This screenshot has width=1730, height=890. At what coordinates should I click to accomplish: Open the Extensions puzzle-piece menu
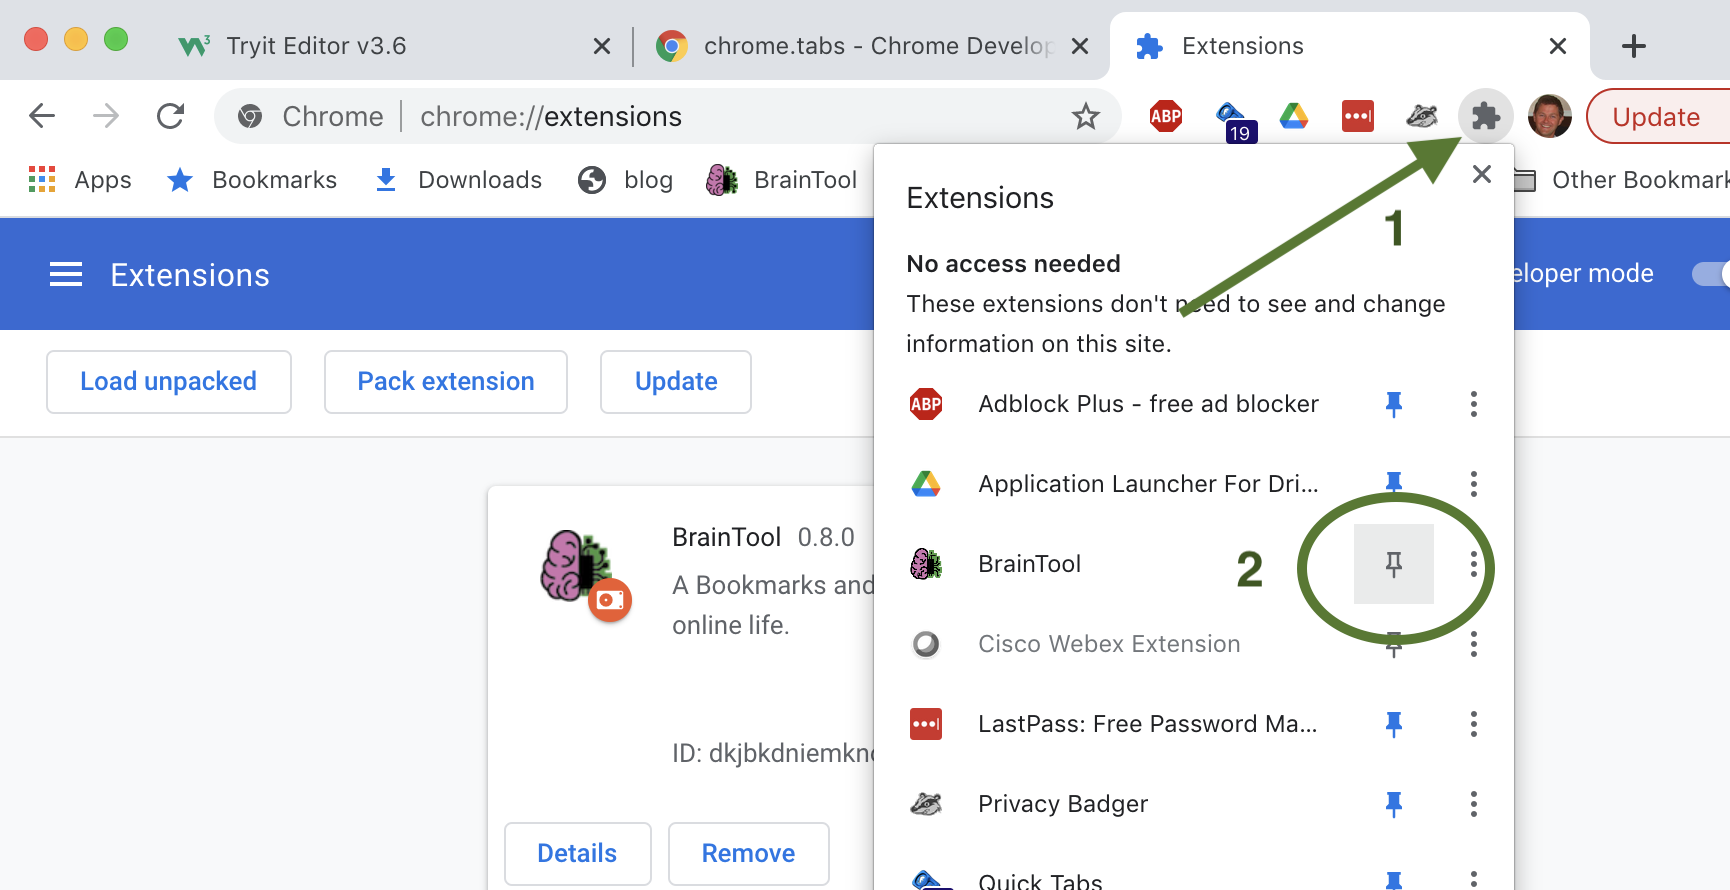coord(1486,116)
